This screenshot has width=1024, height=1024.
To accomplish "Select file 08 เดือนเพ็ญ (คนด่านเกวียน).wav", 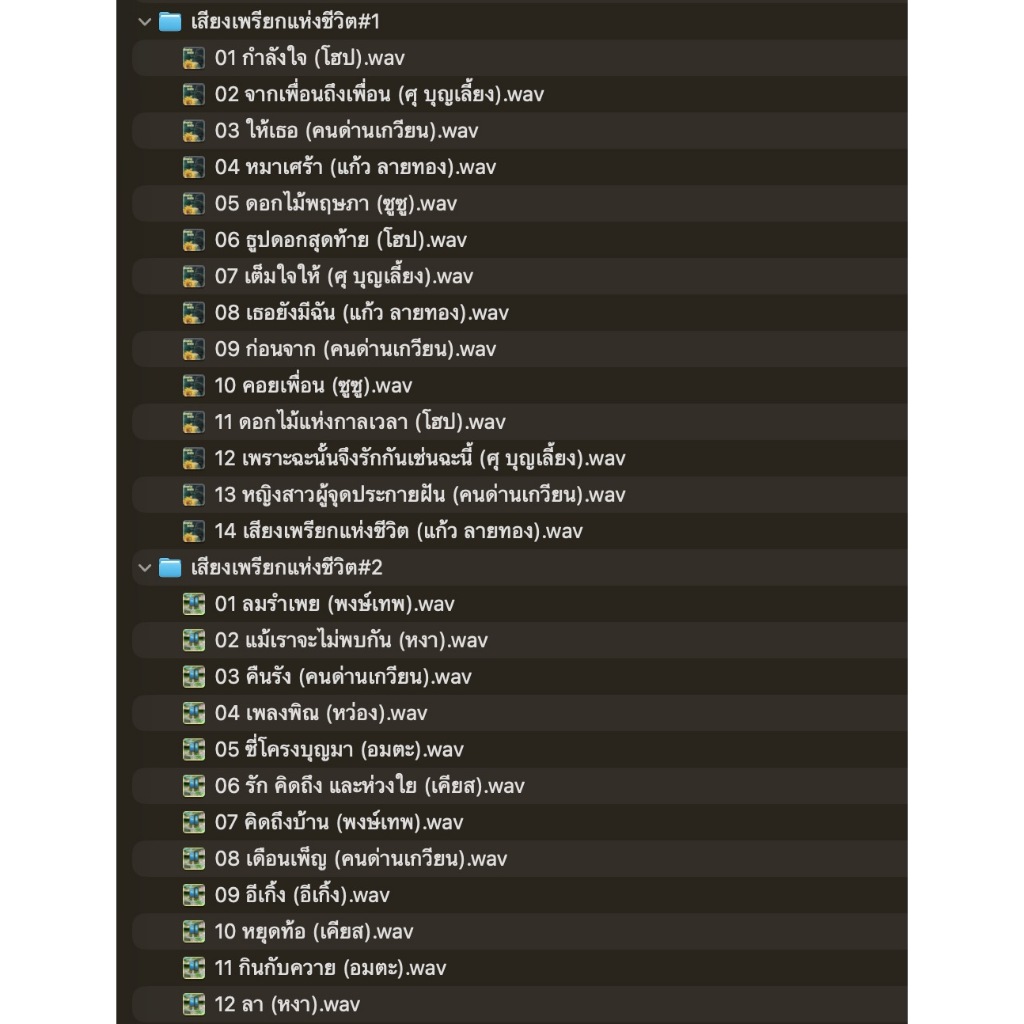I will 520,859.
